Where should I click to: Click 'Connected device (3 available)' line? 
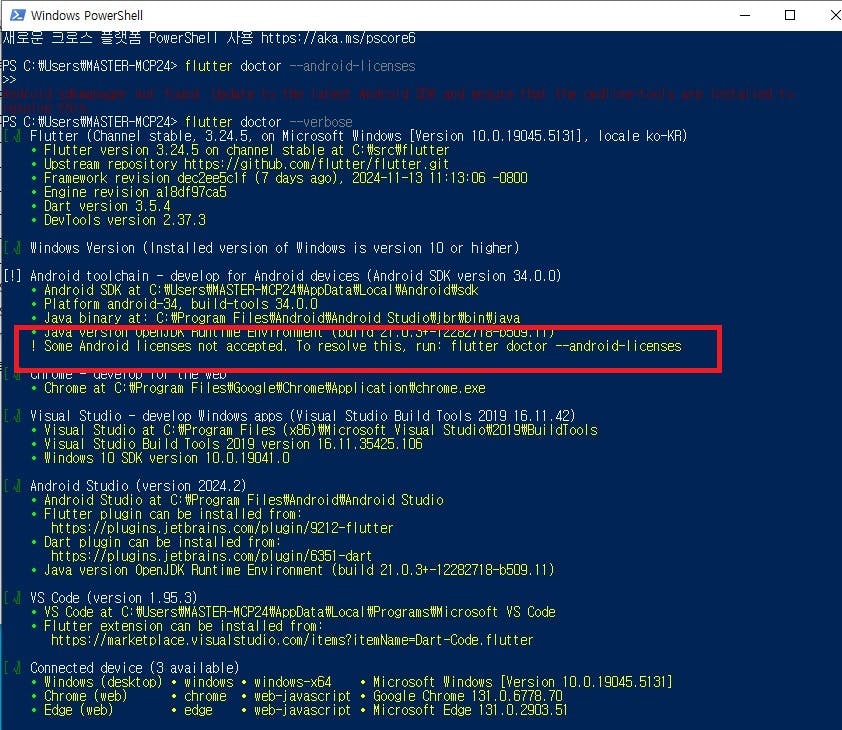point(134,667)
